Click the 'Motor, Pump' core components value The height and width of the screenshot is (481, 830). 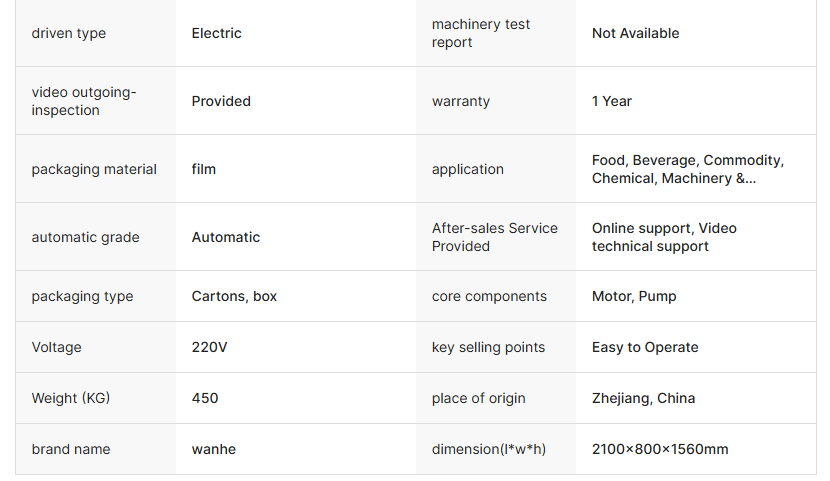click(x=634, y=296)
